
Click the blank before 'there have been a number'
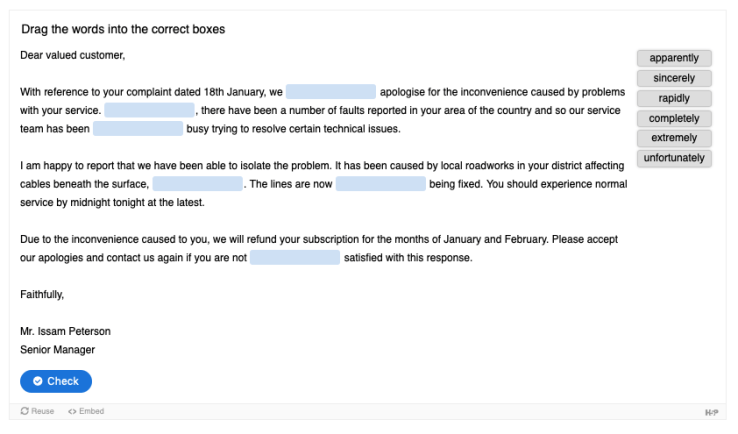[149, 110]
